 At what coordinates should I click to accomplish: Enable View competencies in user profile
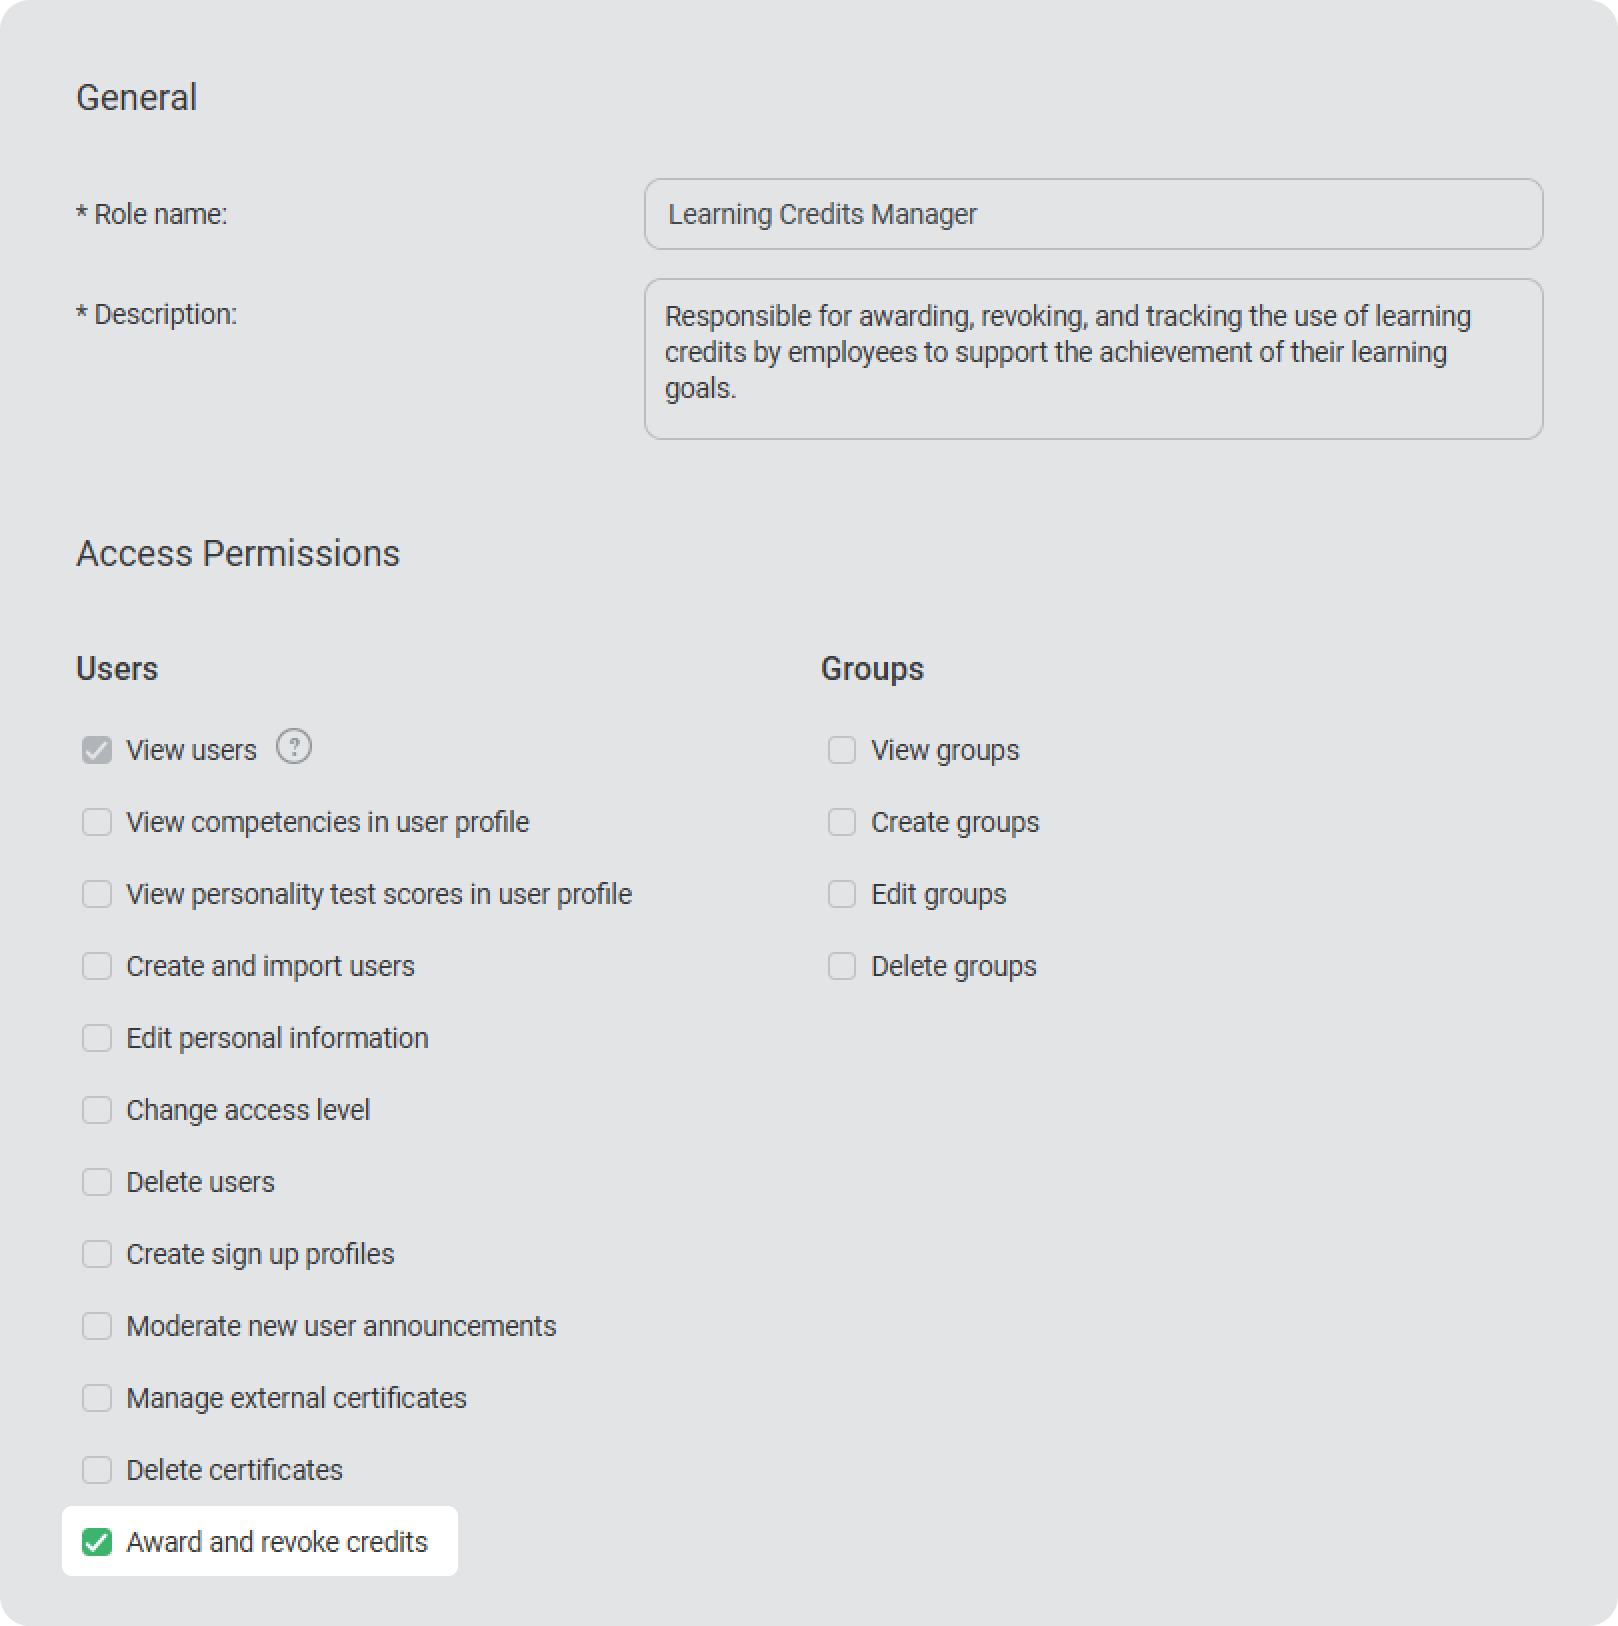coord(97,822)
